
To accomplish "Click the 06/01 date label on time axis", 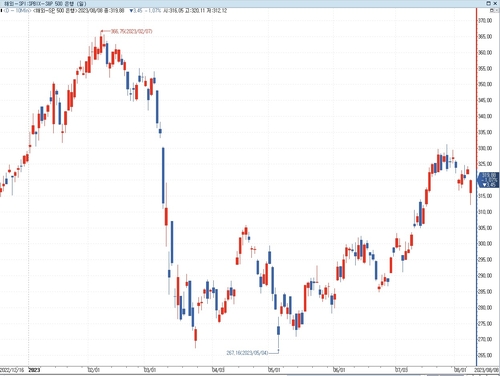I will [339, 370].
